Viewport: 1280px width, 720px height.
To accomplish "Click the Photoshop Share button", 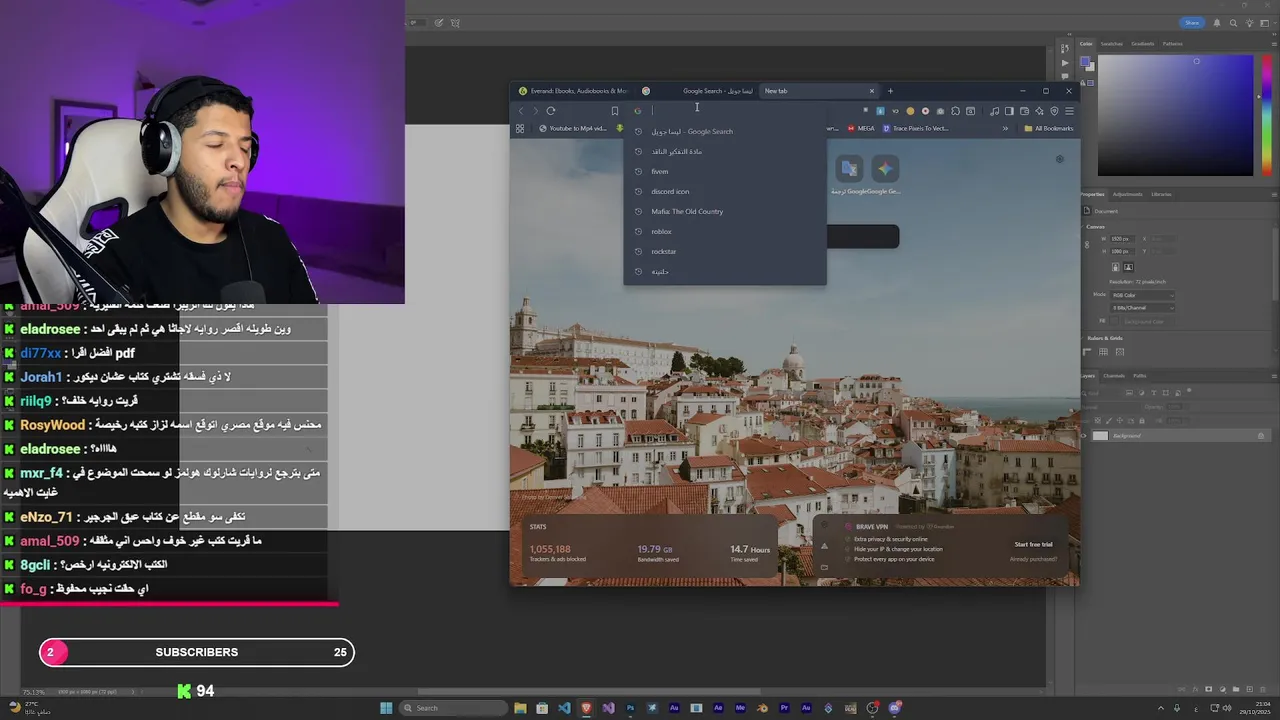I will [x=1192, y=23].
